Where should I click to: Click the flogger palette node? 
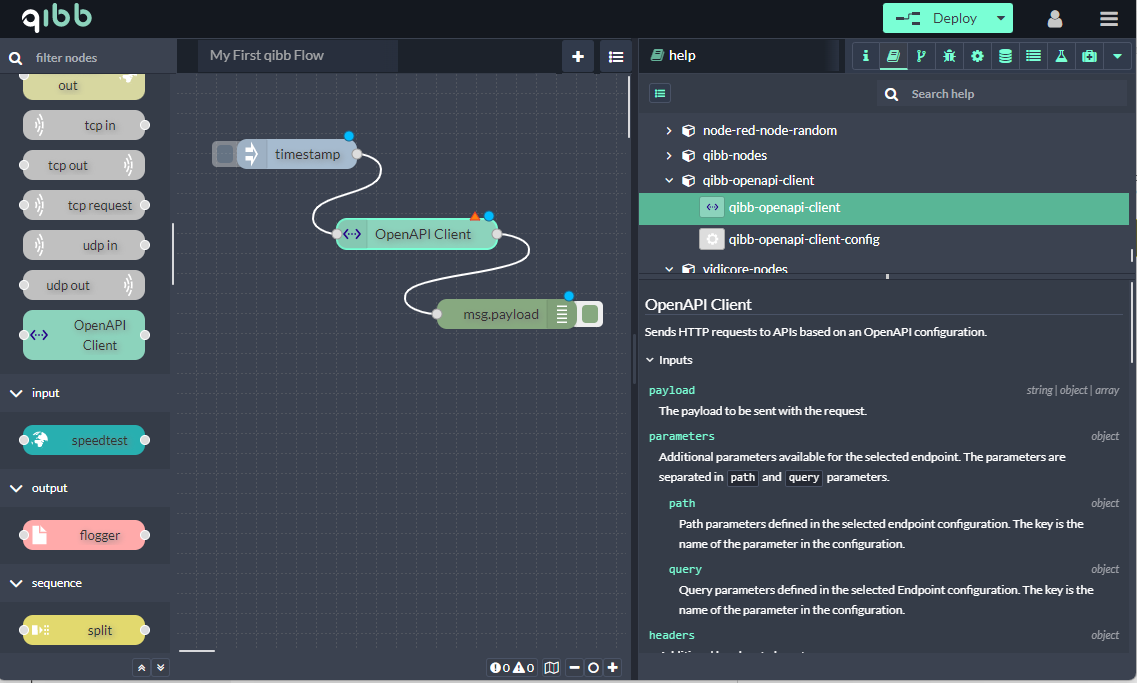click(x=83, y=535)
